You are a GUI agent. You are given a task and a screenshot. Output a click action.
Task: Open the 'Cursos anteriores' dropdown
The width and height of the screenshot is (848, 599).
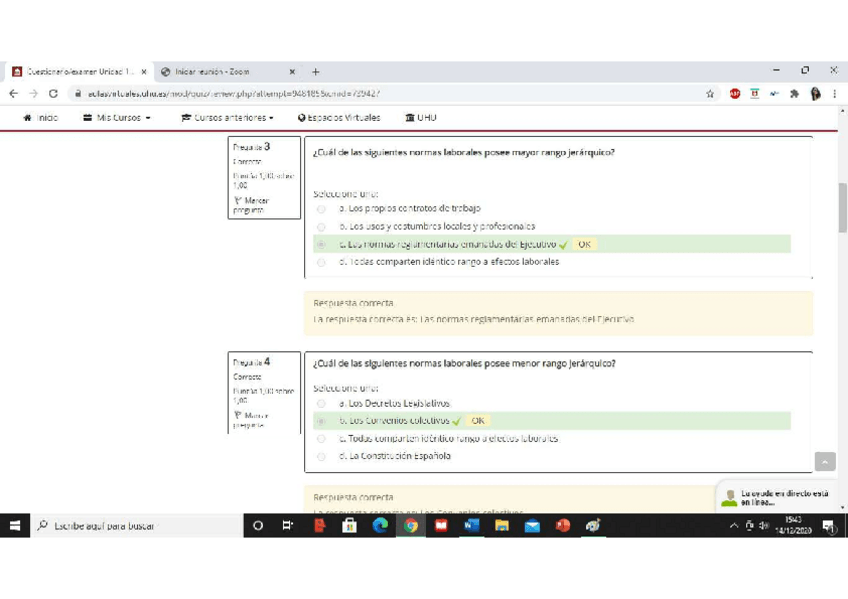coord(227,118)
